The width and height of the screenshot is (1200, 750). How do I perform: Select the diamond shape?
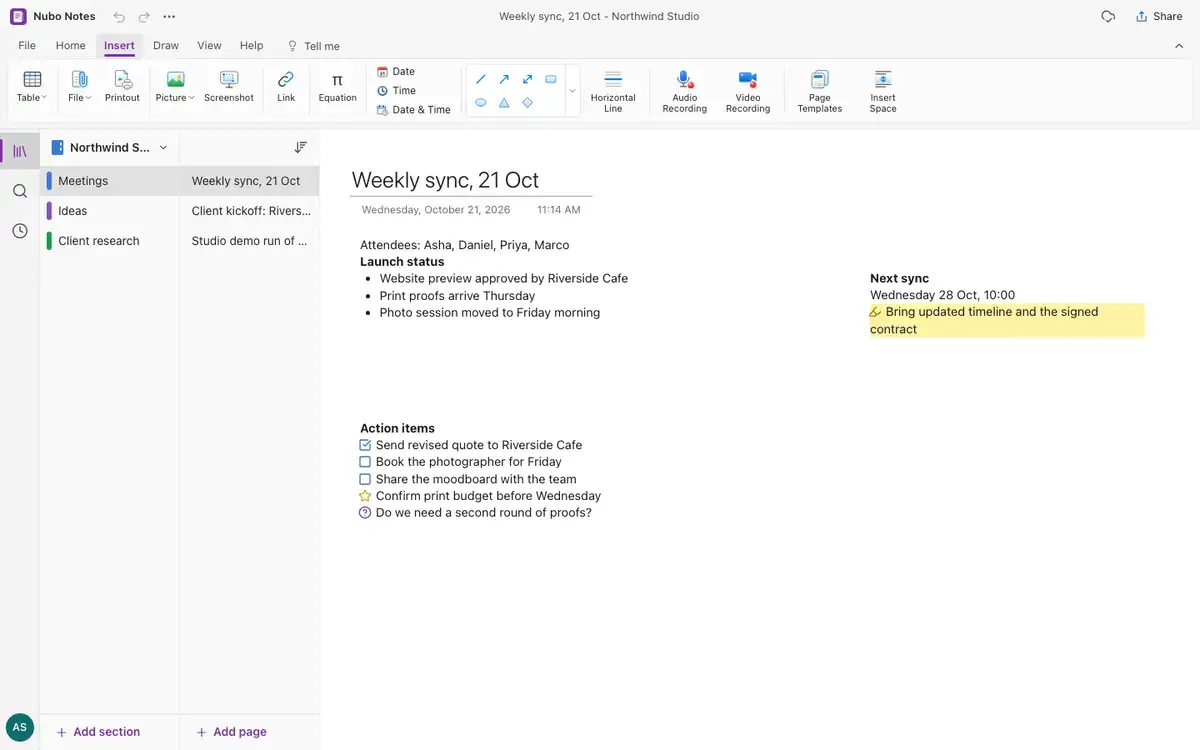527,102
